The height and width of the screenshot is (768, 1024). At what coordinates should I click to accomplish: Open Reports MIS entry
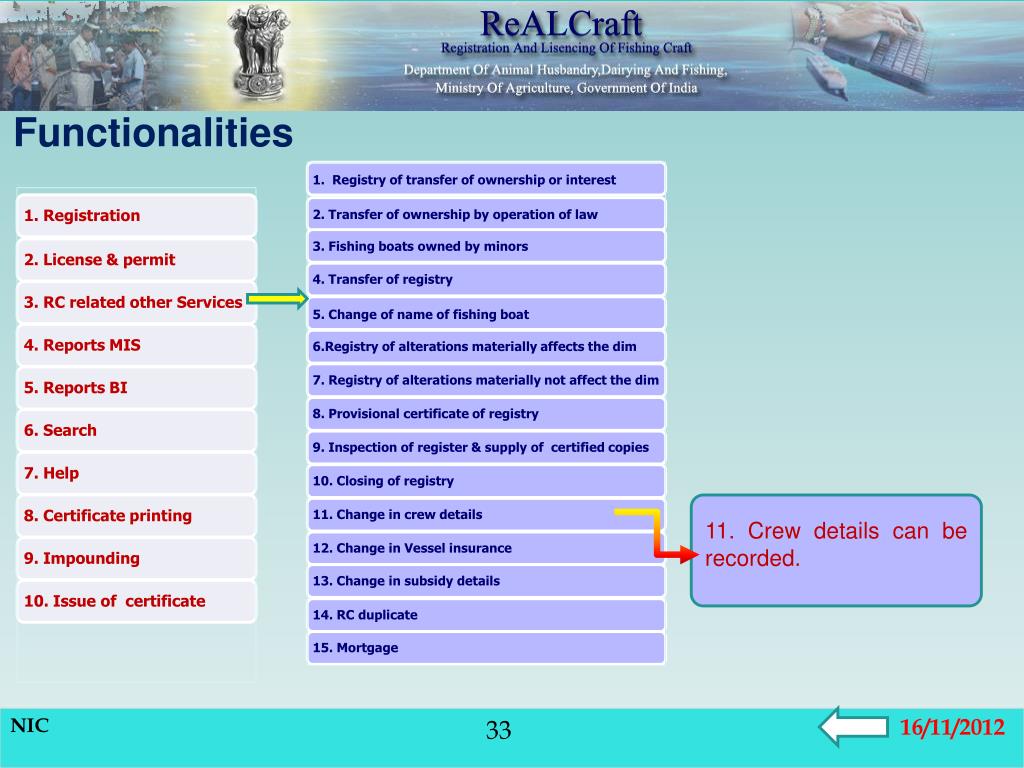(x=136, y=345)
